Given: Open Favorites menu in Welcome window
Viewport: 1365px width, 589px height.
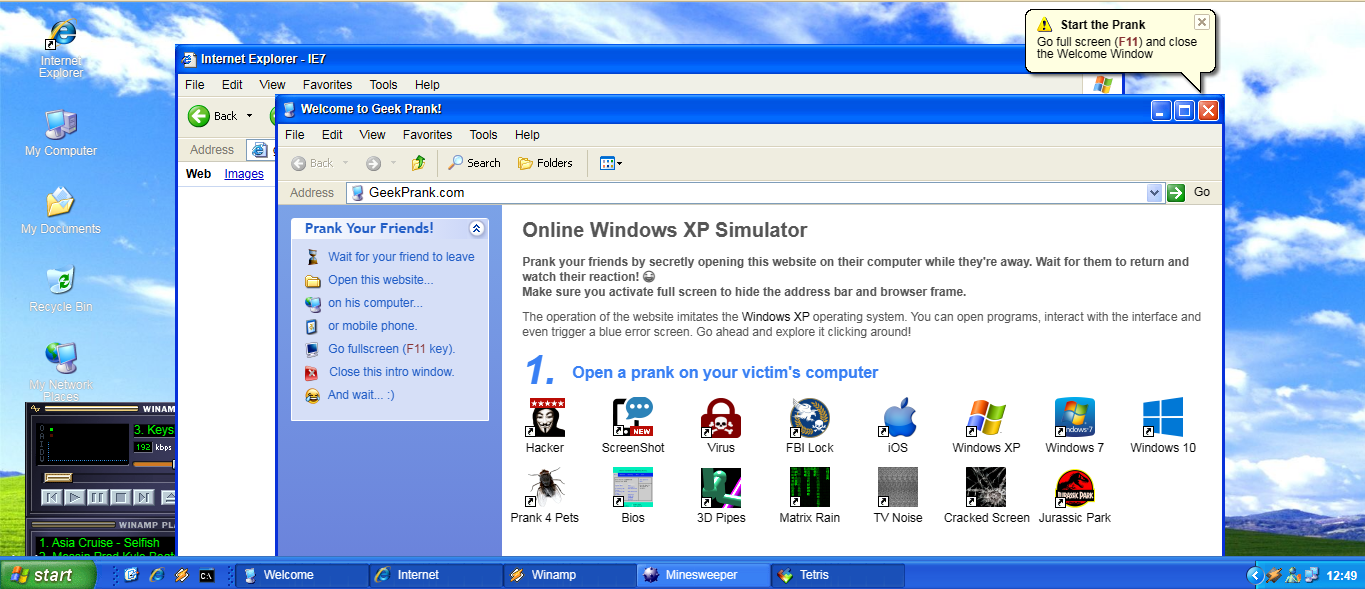Looking at the screenshot, I should point(428,135).
